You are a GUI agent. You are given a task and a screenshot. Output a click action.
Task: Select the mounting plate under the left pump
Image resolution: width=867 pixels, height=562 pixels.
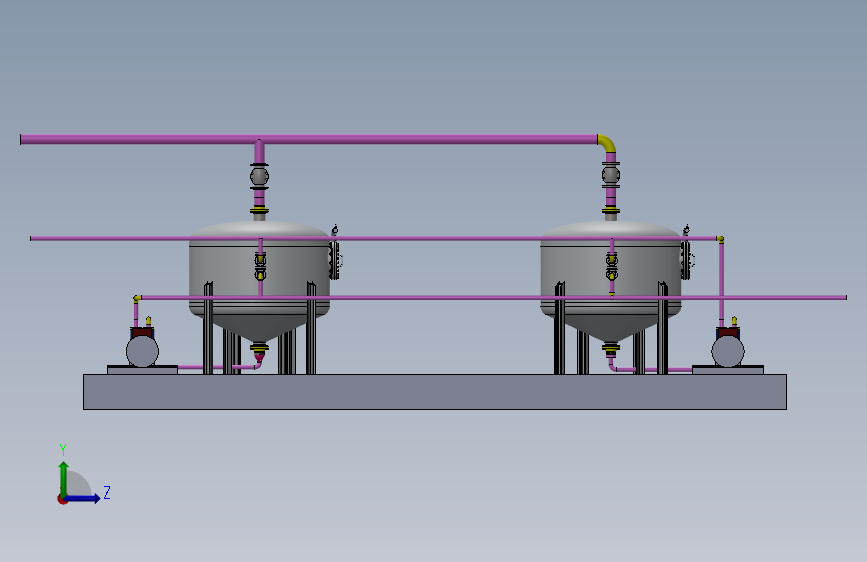[143, 370]
